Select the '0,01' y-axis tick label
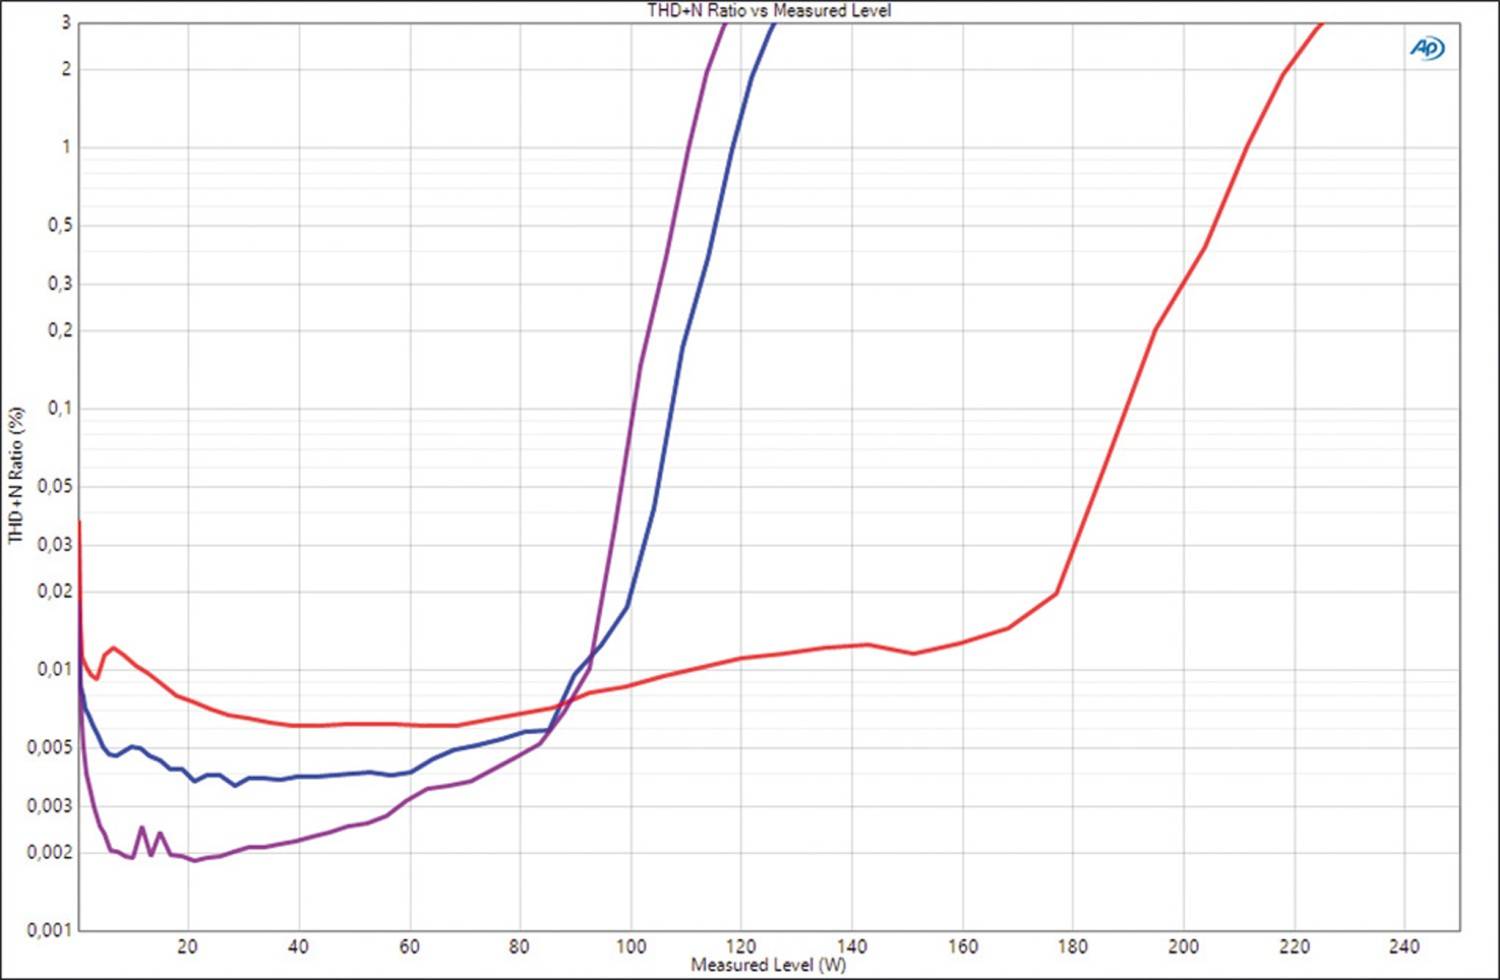 coord(55,669)
